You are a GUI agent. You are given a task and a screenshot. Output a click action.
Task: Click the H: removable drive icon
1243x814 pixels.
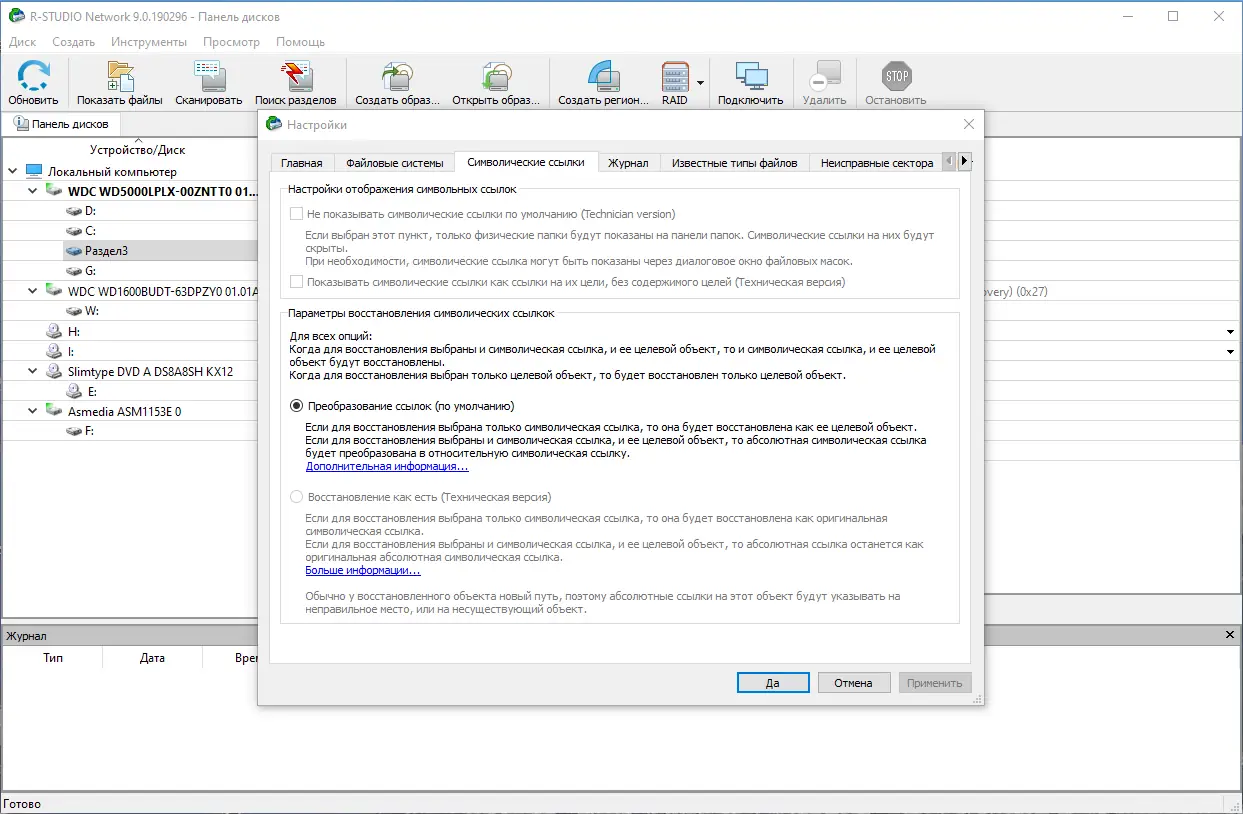(54, 331)
